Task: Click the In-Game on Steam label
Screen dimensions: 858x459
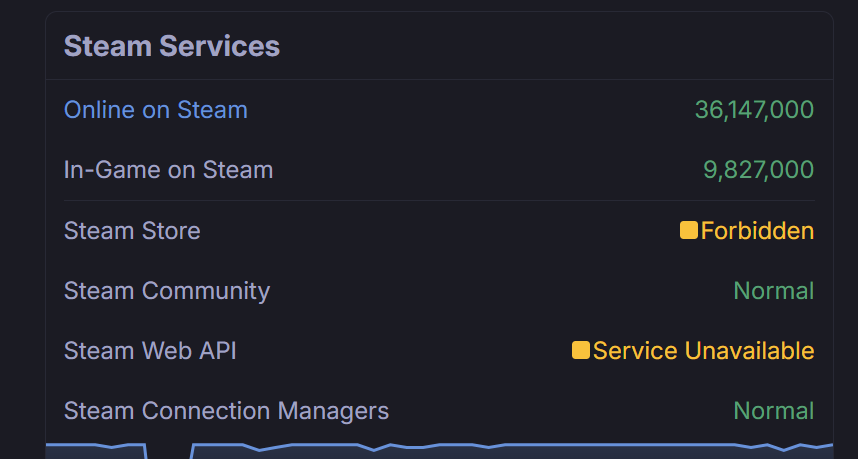Action: 168,170
